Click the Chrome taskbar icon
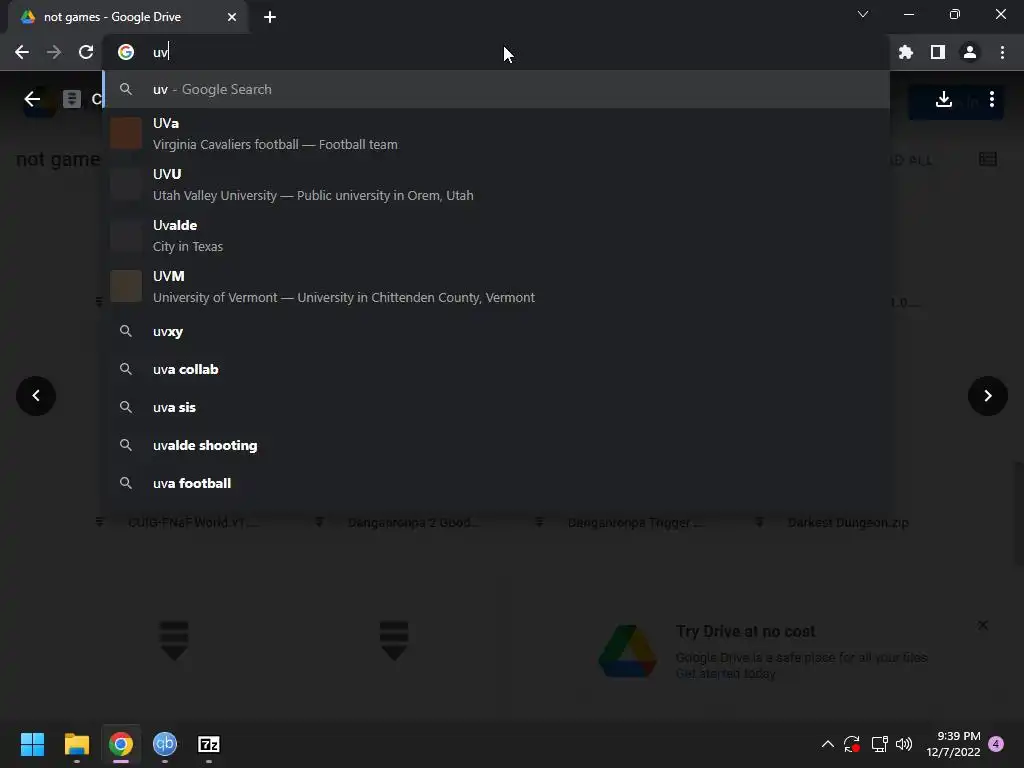Image resolution: width=1024 pixels, height=768 pixels. coord(121,744)
